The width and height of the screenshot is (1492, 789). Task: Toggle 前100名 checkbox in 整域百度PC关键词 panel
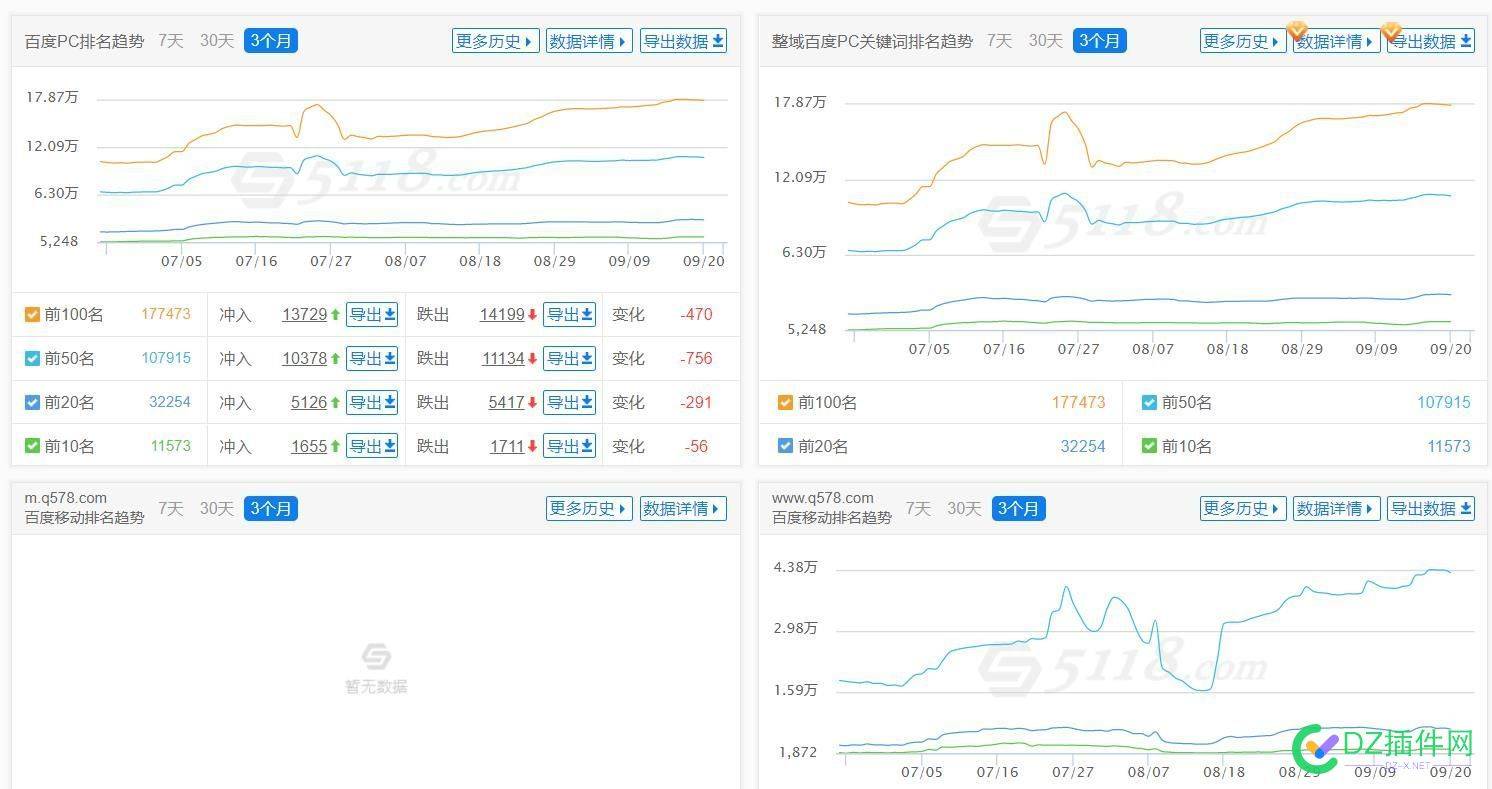786,403
